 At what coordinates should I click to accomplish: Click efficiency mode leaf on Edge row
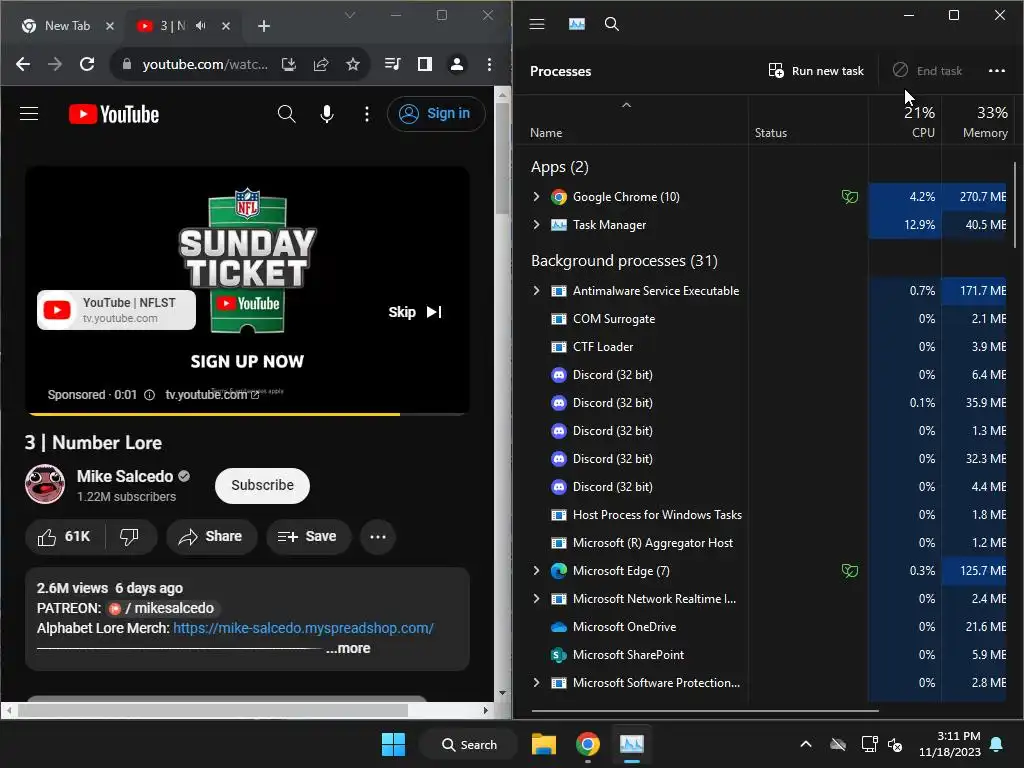coord(850,571)
